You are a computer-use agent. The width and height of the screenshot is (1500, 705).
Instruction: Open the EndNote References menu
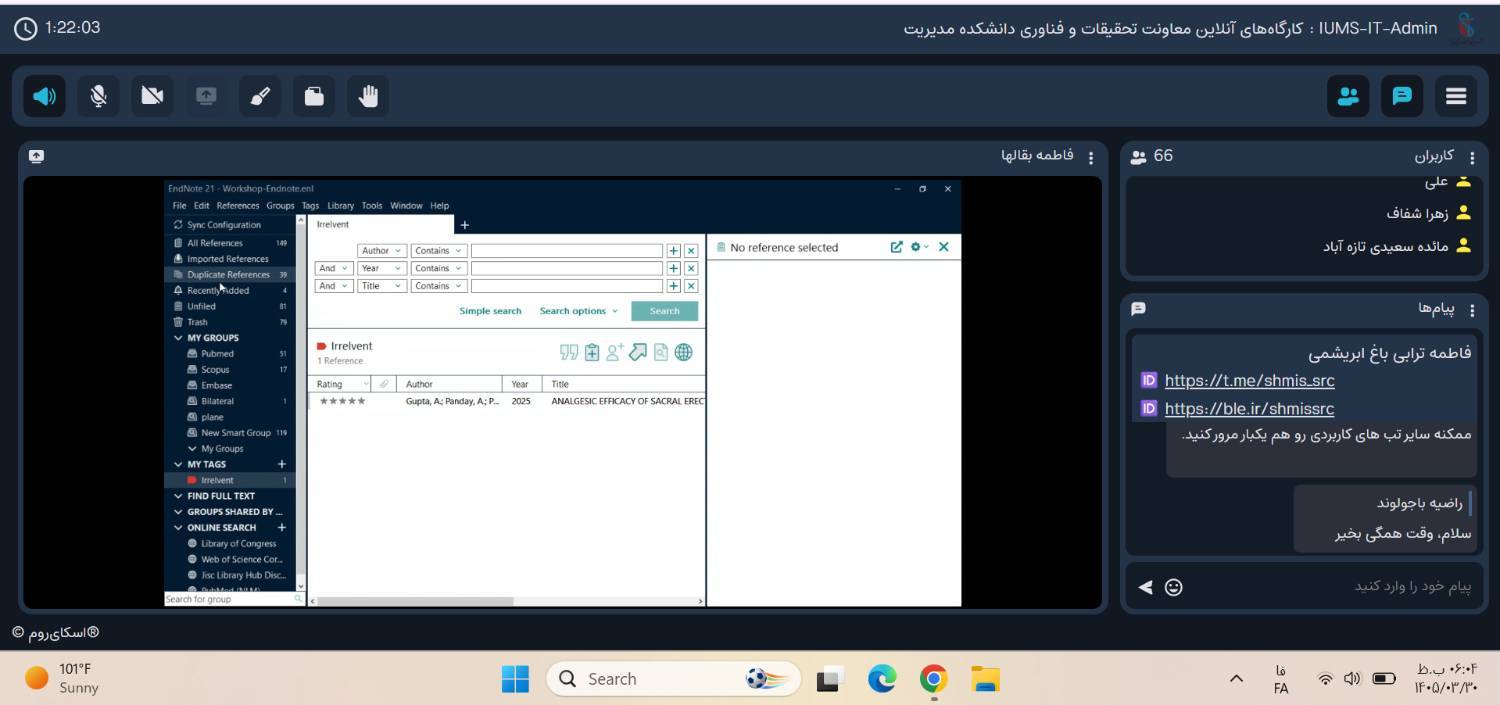(238, 206)
